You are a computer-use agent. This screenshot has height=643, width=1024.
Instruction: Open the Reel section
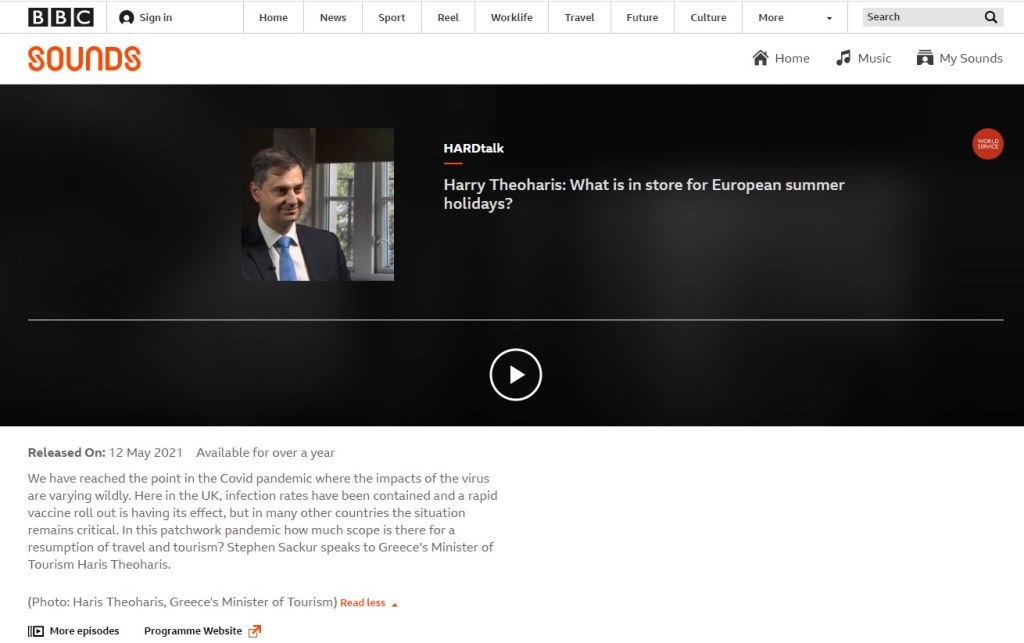[448, 18]
